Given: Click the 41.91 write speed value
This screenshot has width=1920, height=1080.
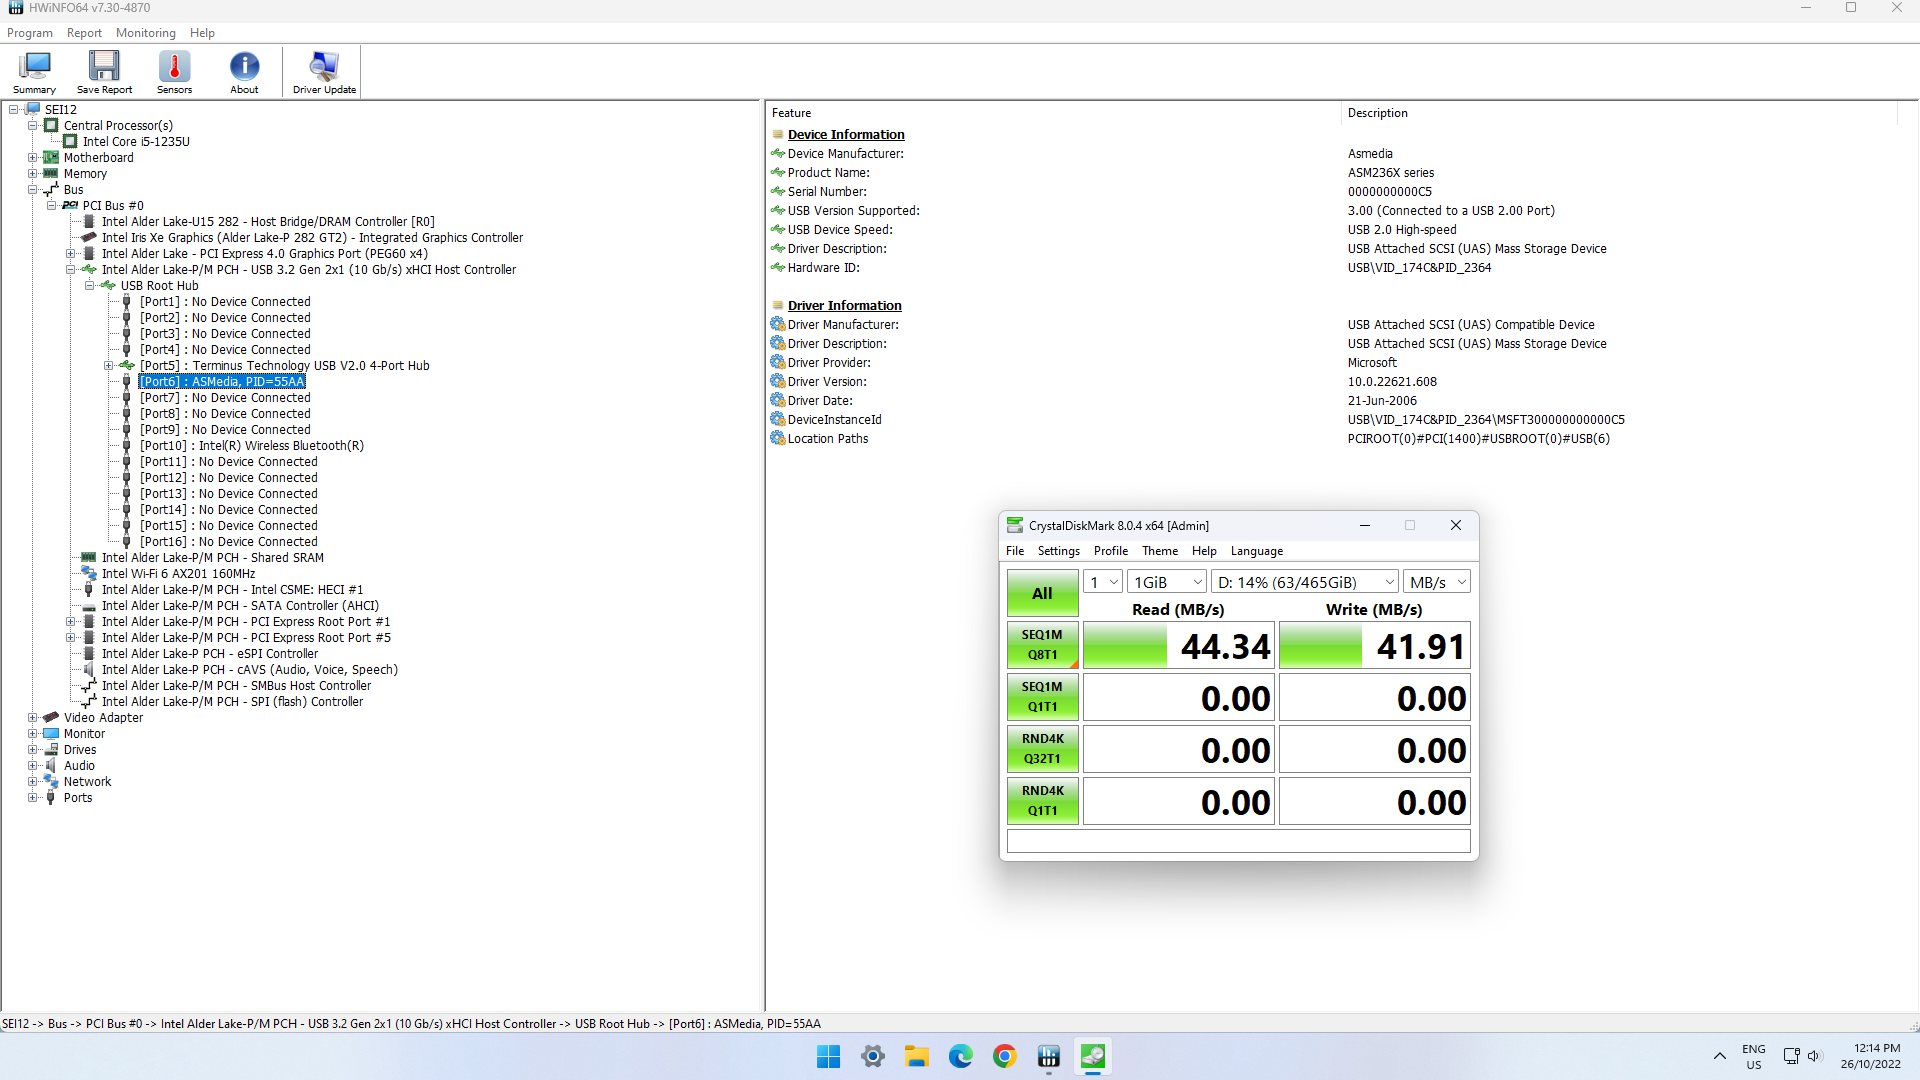Looking at the screenshot, I should pyautogui.click(x=1421, y=647).
